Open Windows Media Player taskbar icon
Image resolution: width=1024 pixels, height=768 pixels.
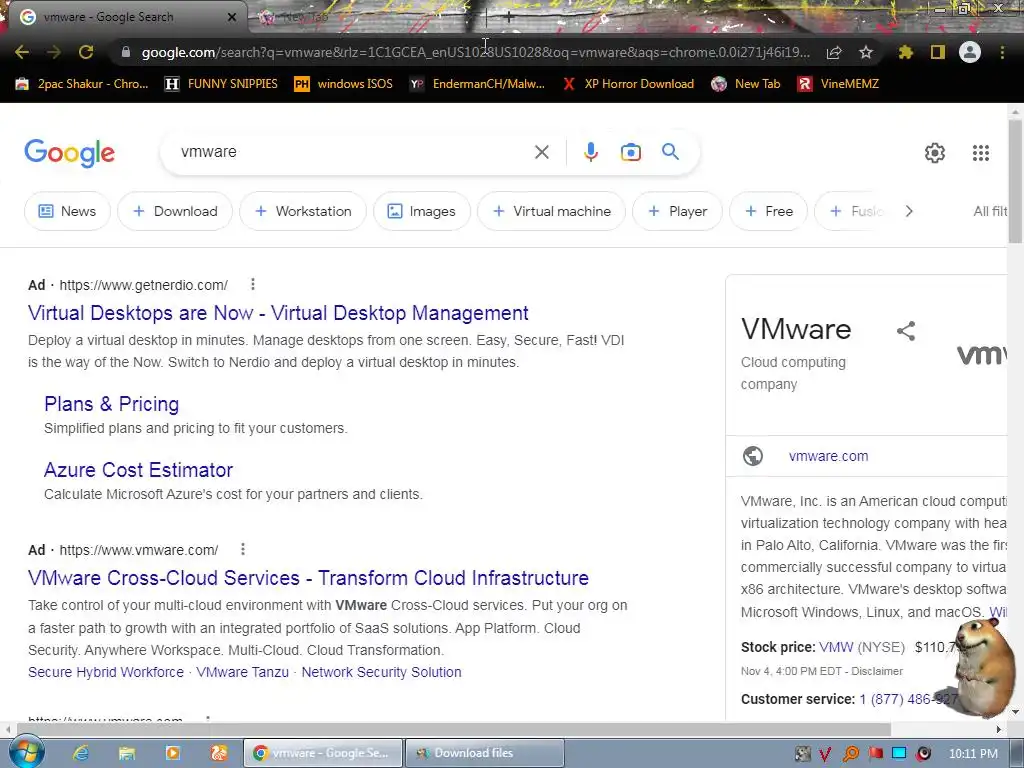(x=173, y=753)
